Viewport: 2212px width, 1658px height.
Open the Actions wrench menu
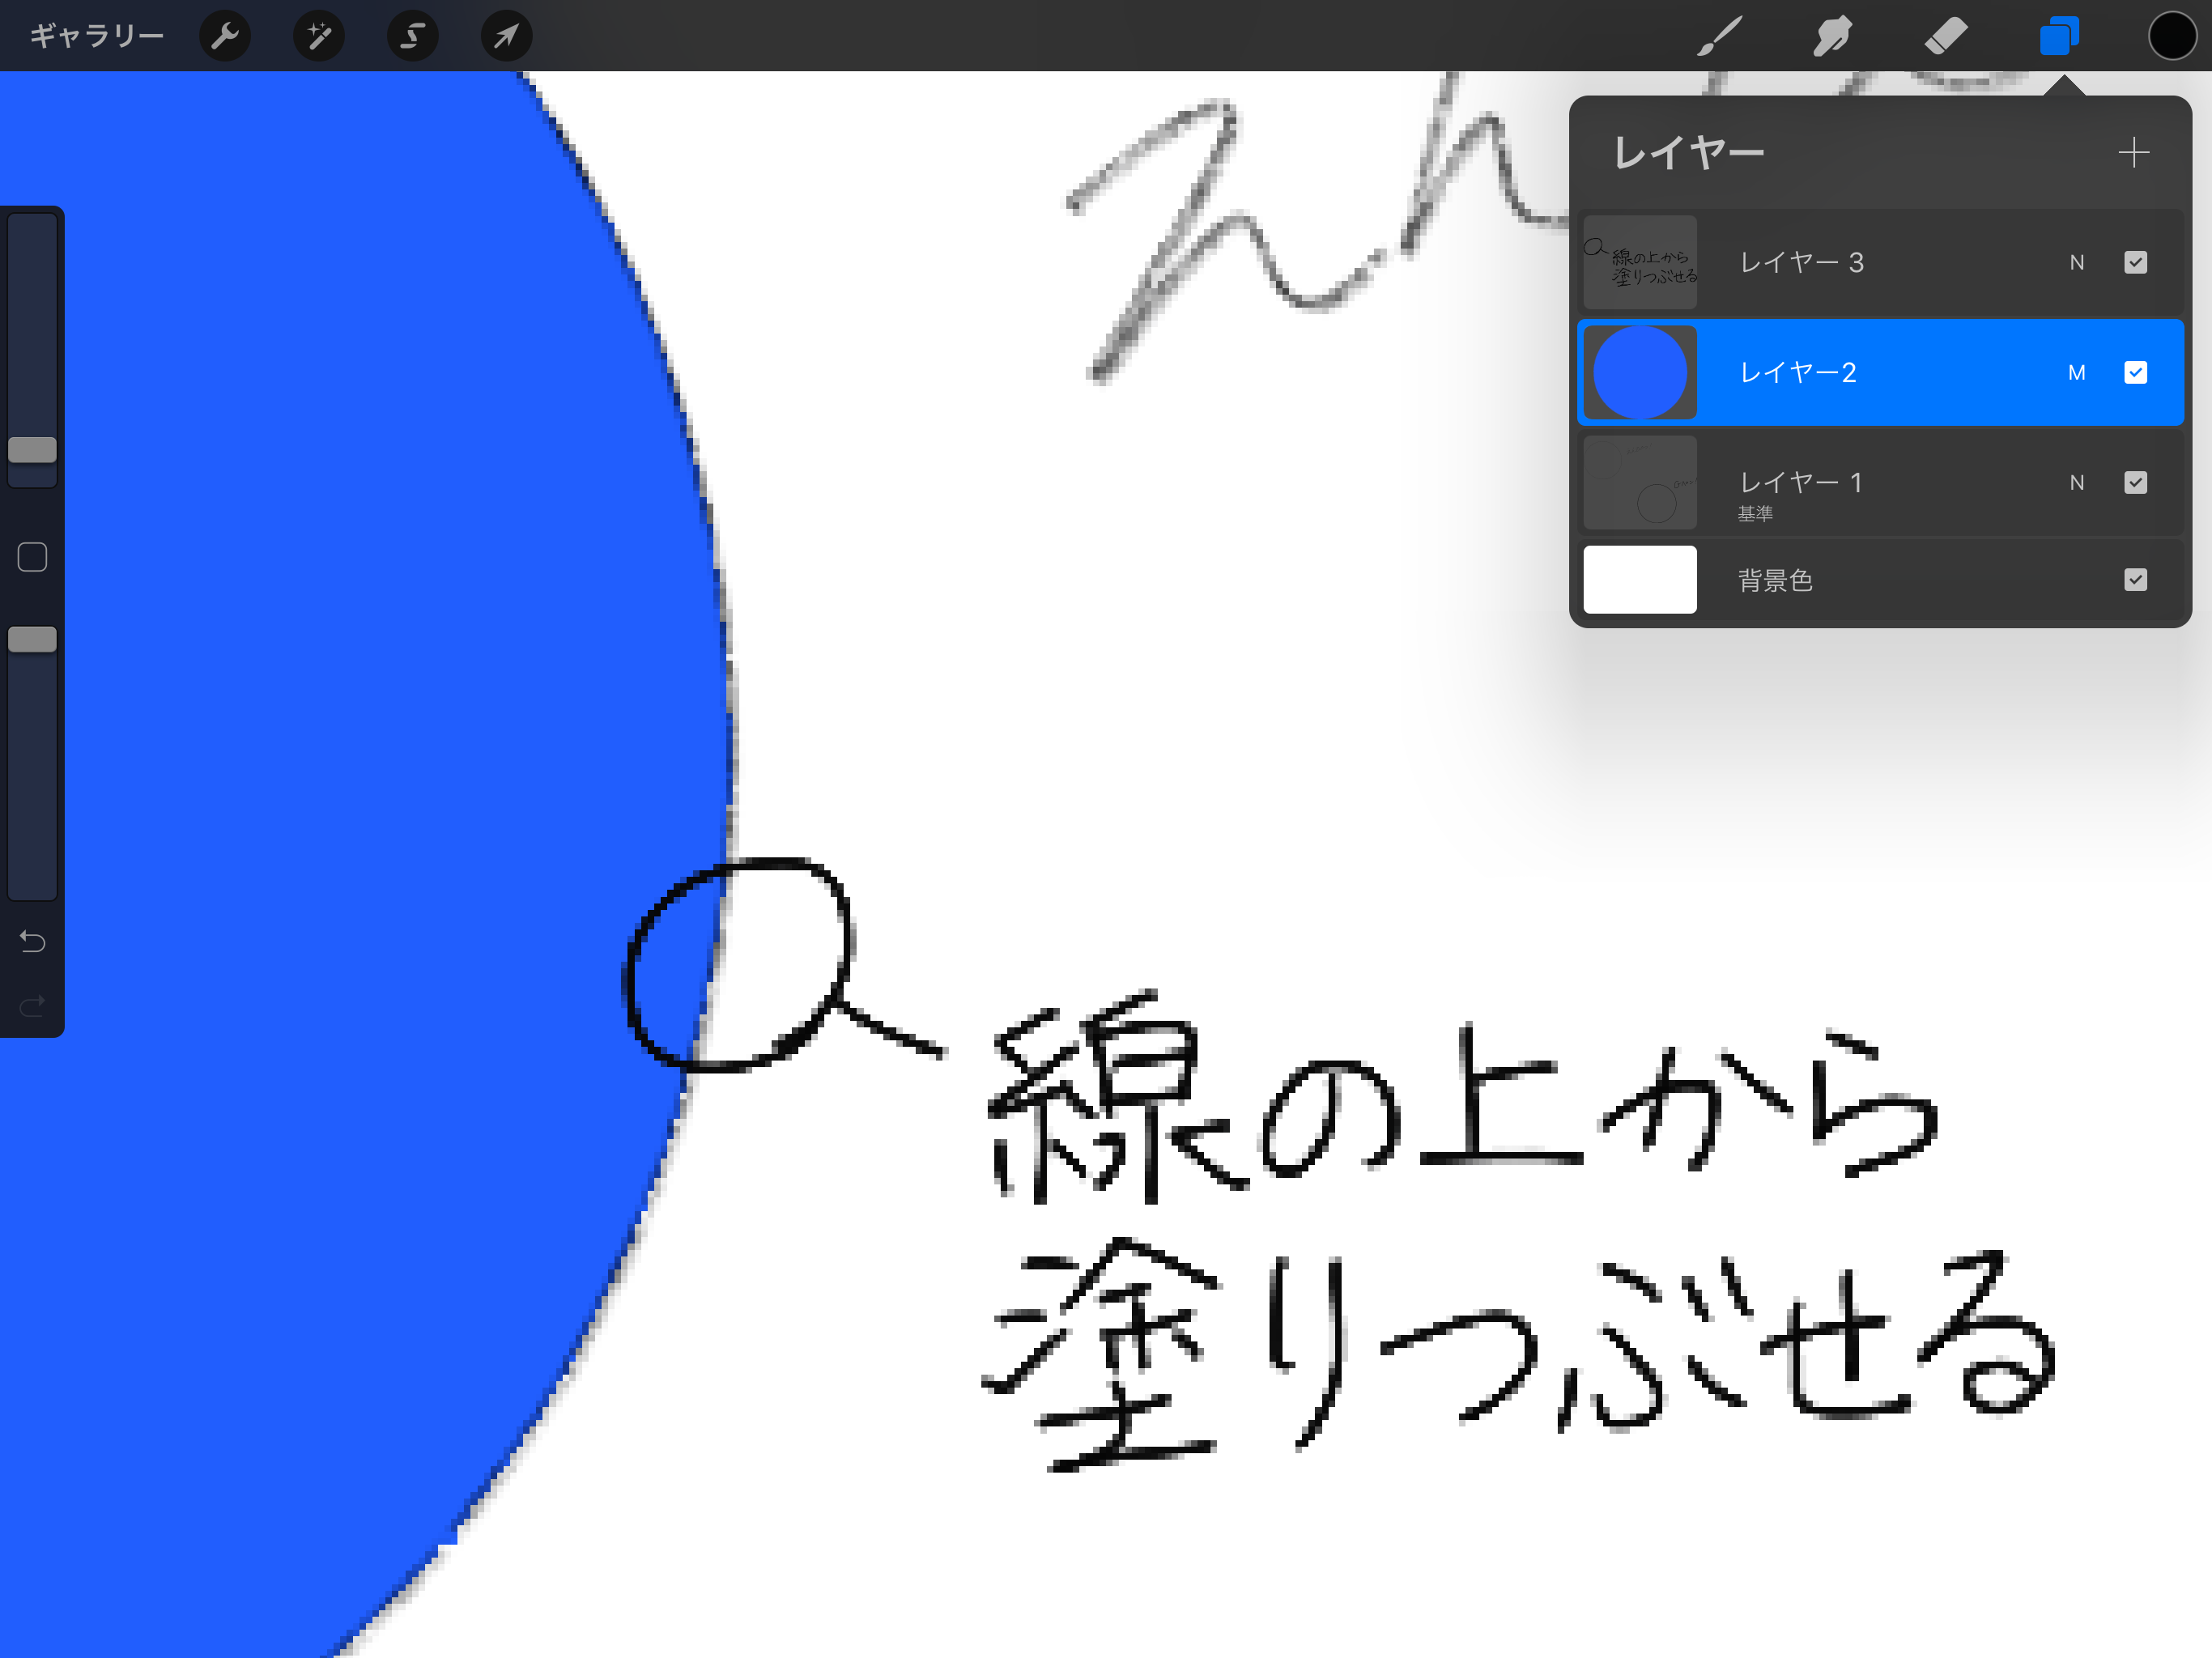click(x=225, y=36)
